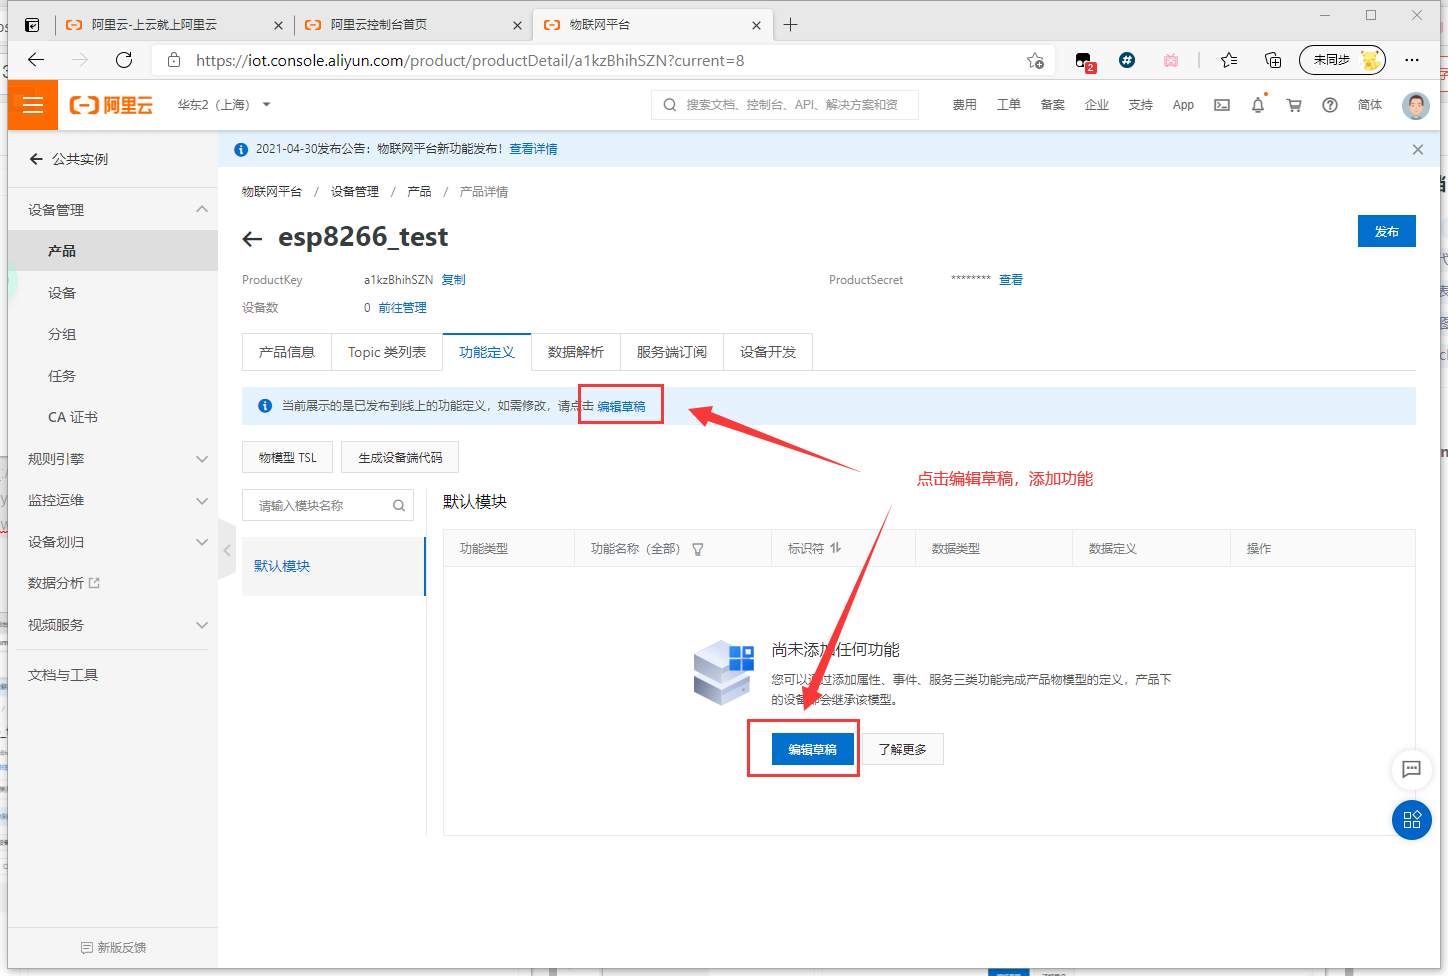Open the help question mark

[1330, 105]
